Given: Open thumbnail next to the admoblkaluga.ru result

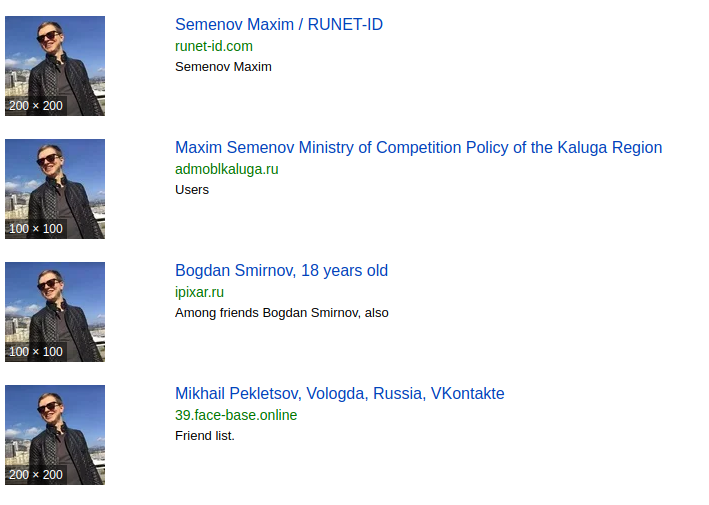Looking at the screenshot, I should click(x=55, y=189).
